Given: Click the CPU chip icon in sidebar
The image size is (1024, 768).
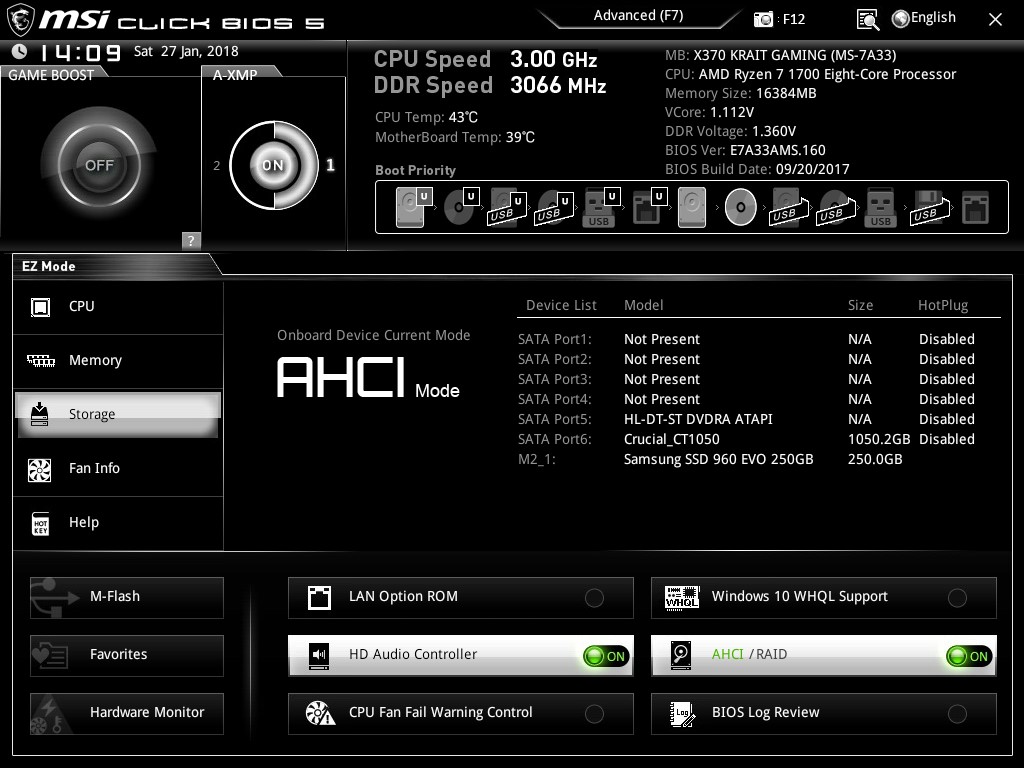Looking at the screenshot, I should click(x=40, y=307).
